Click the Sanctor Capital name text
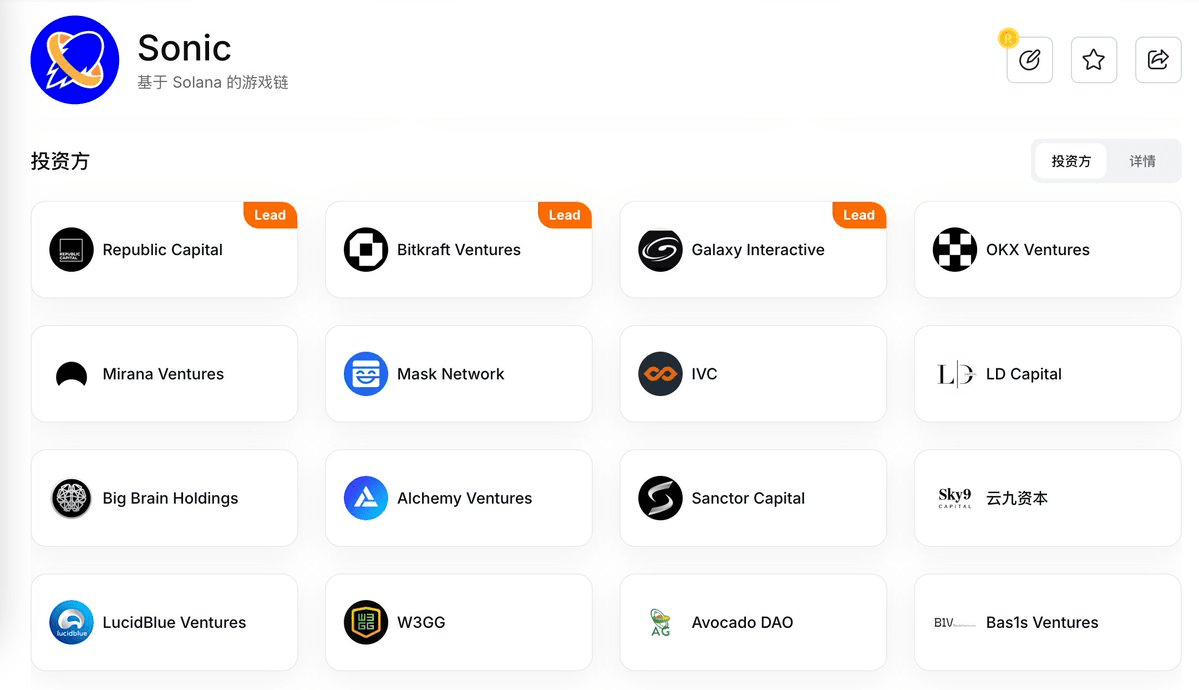1199x690 pixels. (748, 498)
